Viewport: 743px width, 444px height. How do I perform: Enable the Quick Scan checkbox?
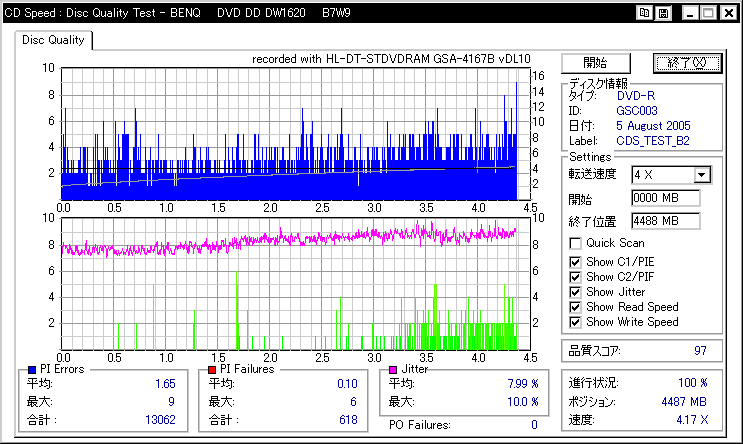pyautogui.click(x=575, y=243)
